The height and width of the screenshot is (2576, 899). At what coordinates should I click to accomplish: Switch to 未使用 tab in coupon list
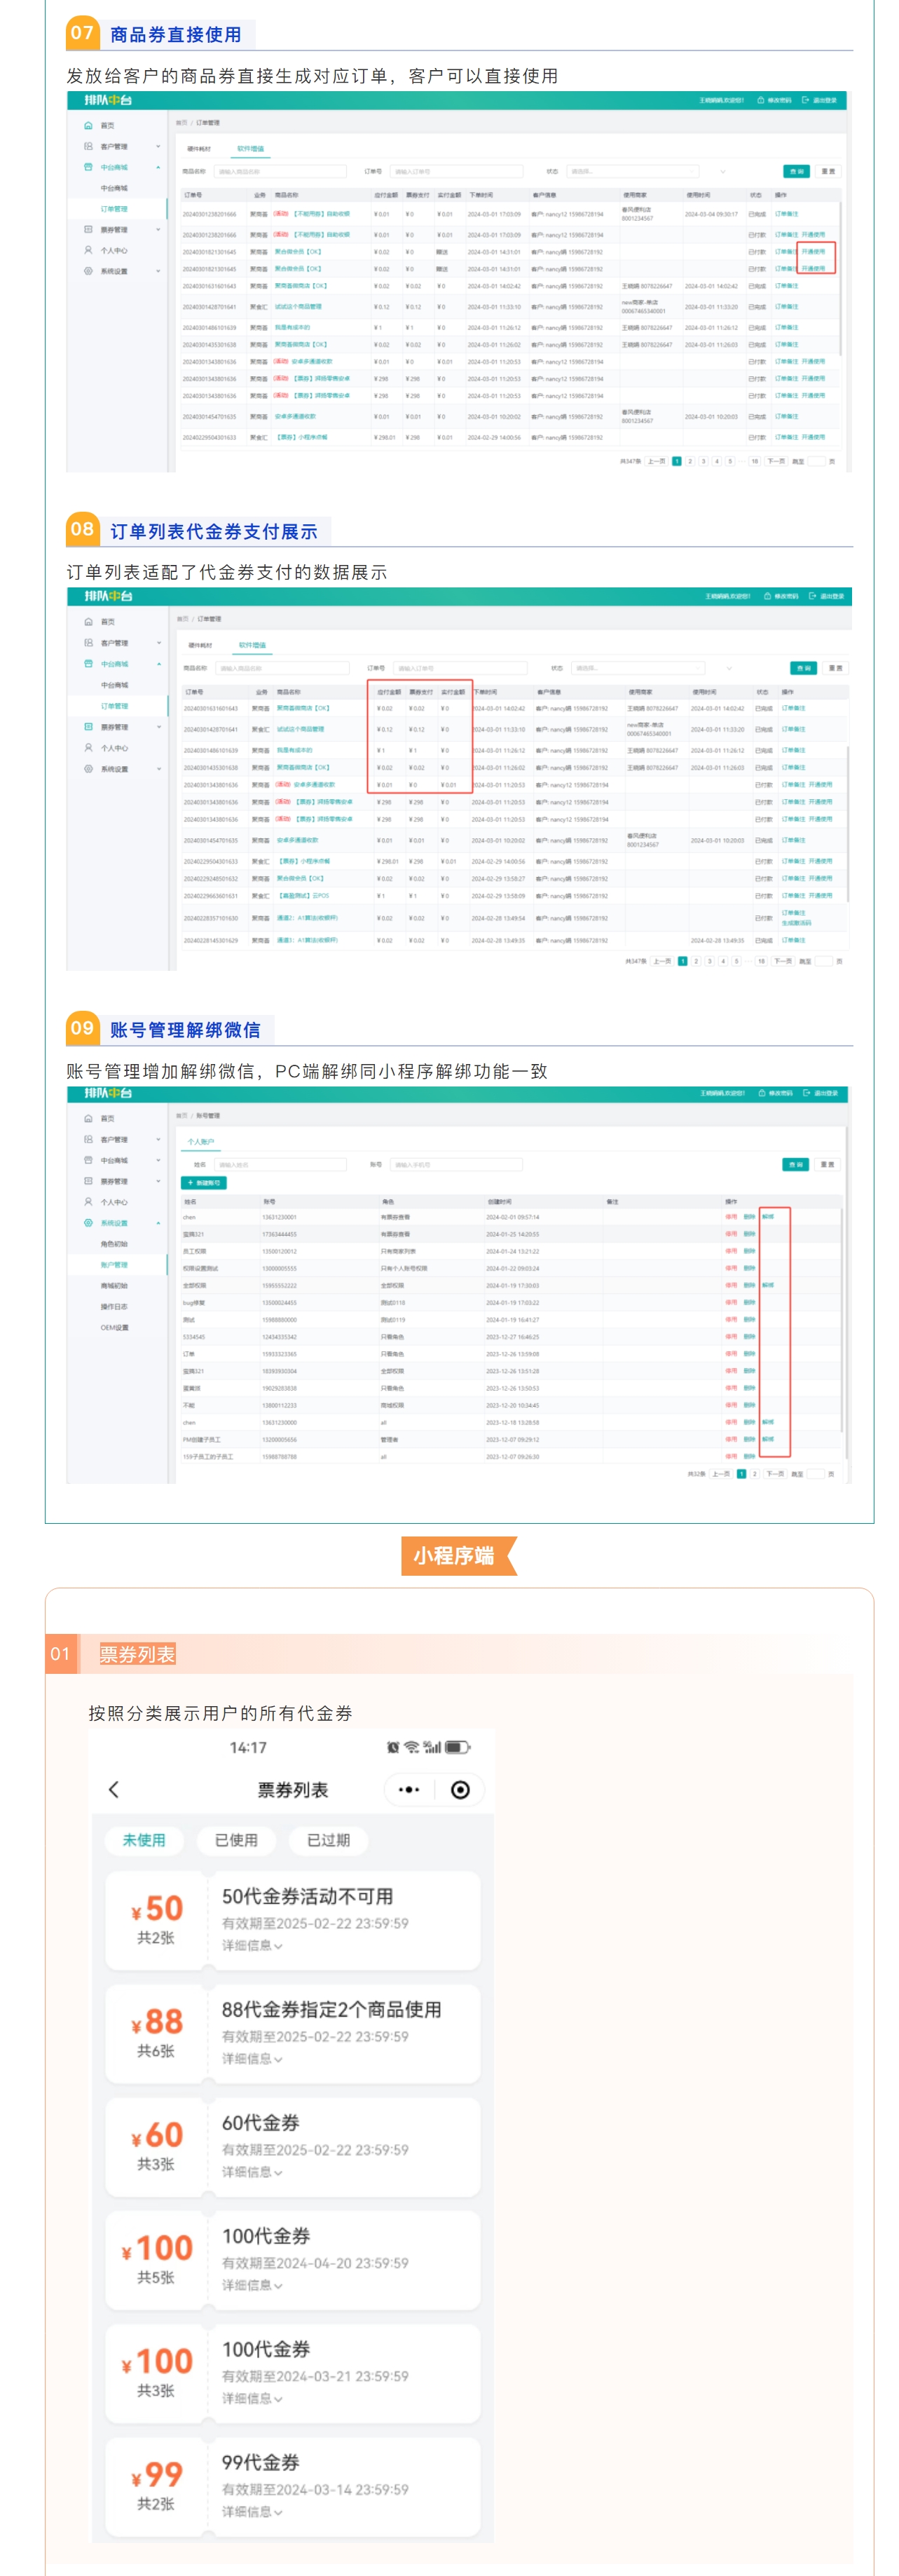[144, 1840]
